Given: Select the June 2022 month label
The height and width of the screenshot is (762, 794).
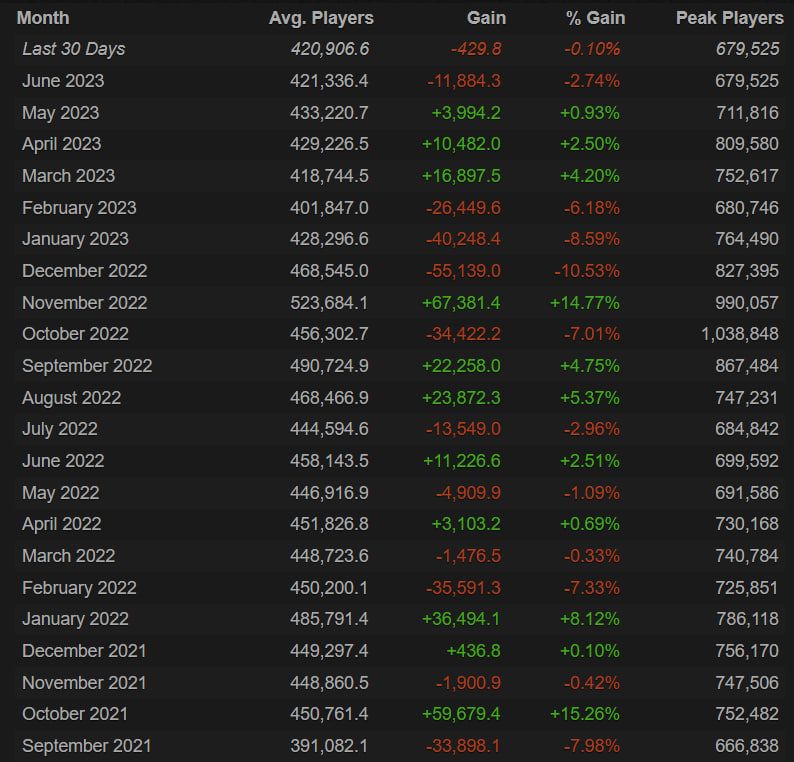Looking at the screenshot, I should pyautogui.click(x=63, y=461).
